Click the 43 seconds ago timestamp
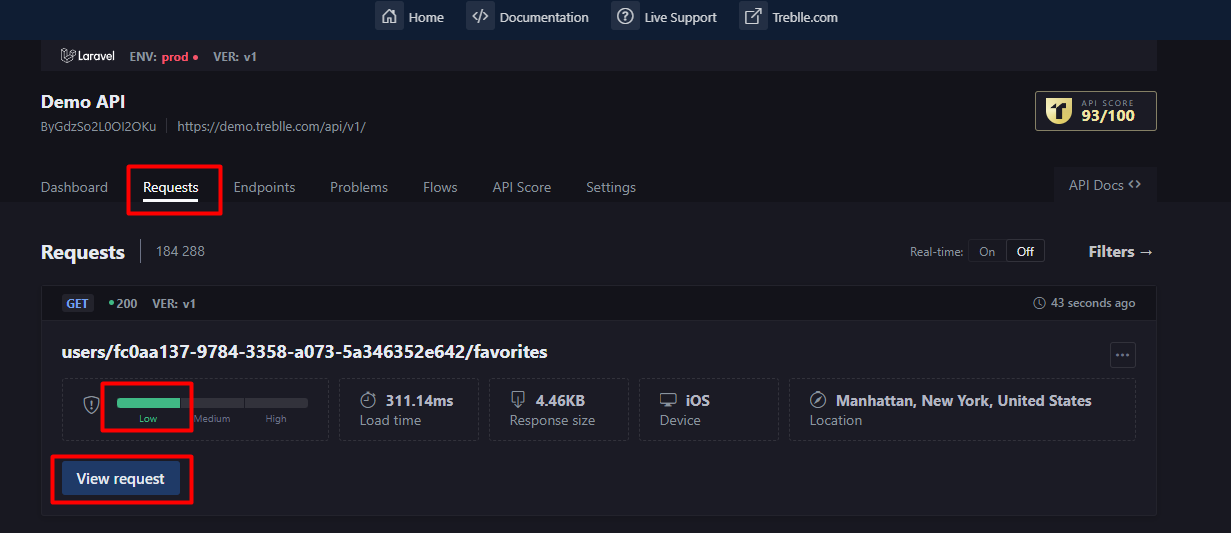The width and height of the screenshot is (1231, 533). 1093,303
